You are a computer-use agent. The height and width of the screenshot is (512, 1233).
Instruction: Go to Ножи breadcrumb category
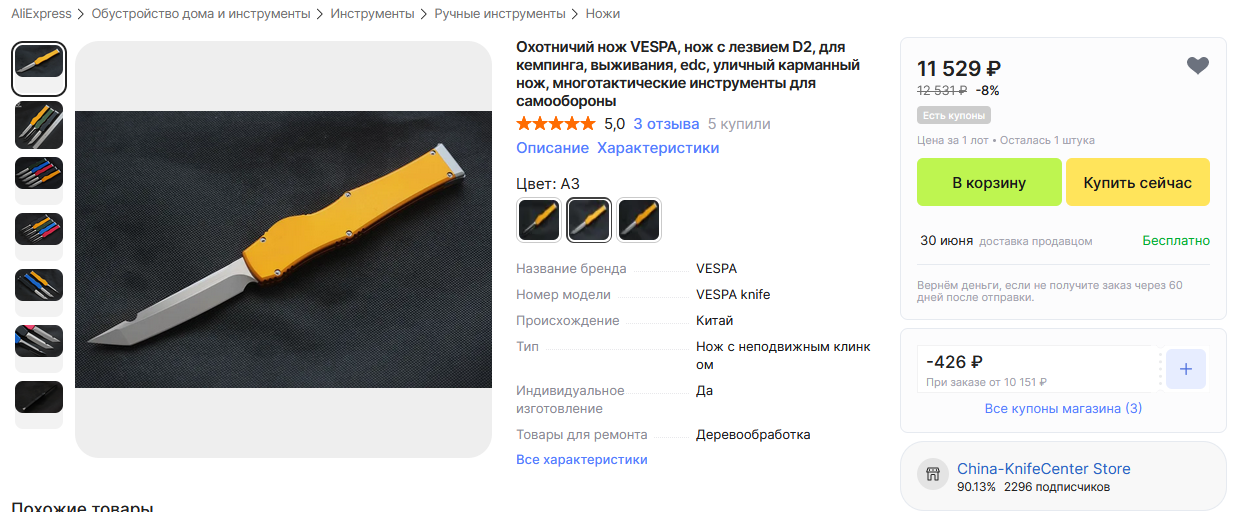coord(603,14)
